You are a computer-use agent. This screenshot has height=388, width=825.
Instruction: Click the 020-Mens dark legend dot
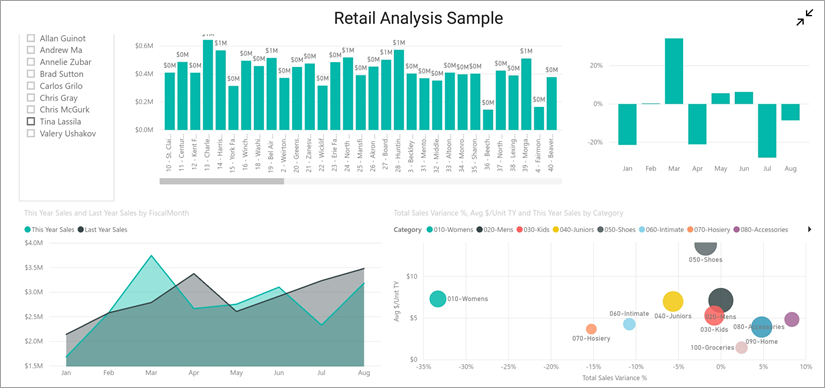479,230
